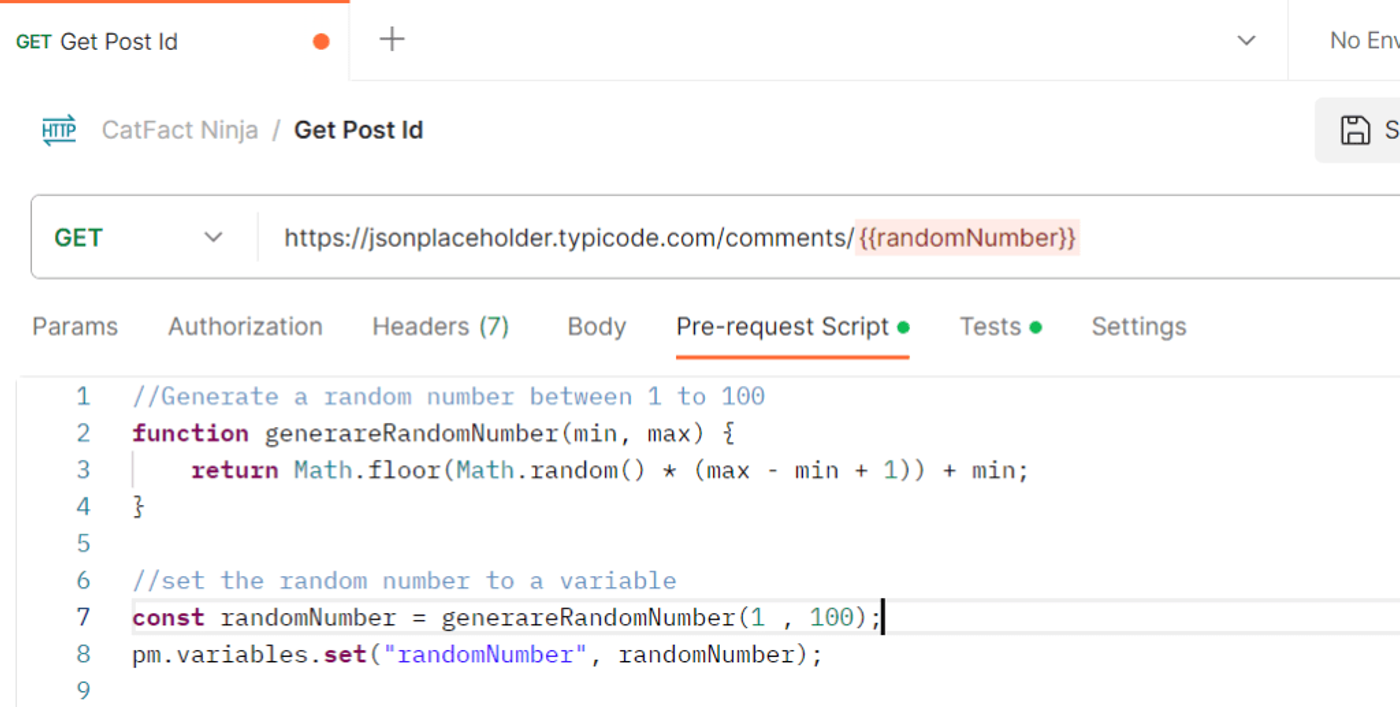The height and width of the screenshot is (707, 1400).
Task: Select the Pre-request Script tab
Action: (x=792, y=327)
